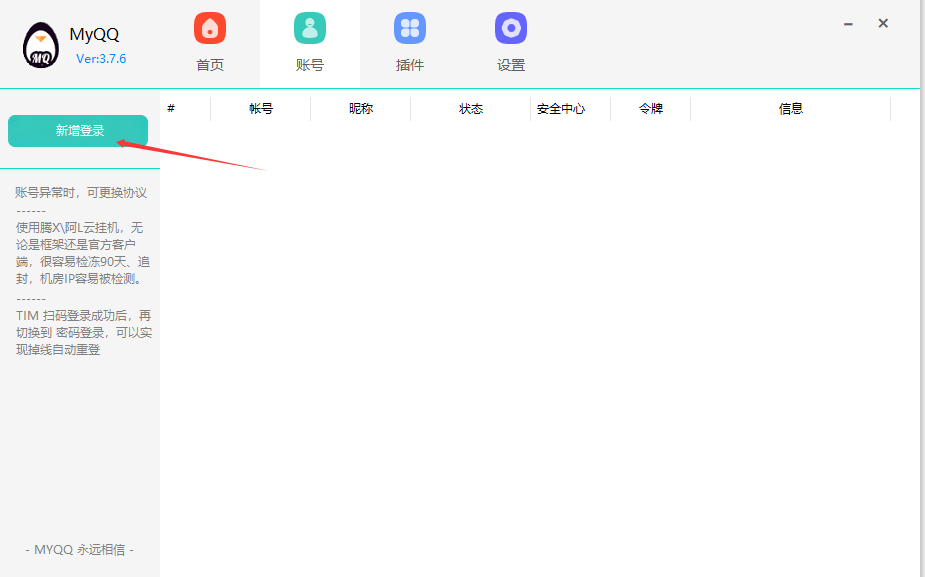This screenshot has width=925, height=577.
Task: Click the Ver:3.7.6 version link
Action: pos(101,59)
